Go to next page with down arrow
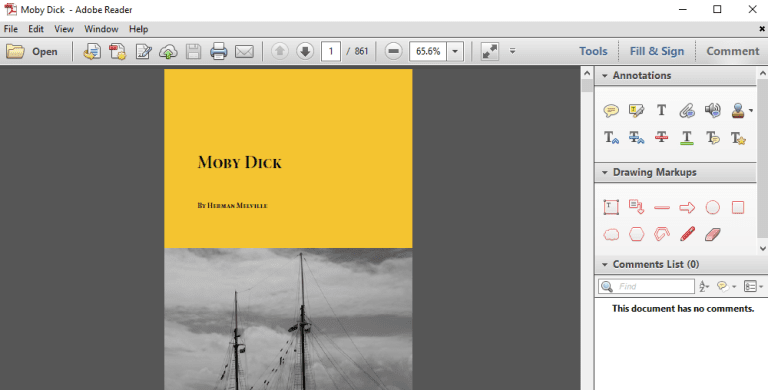 [305, 51]
